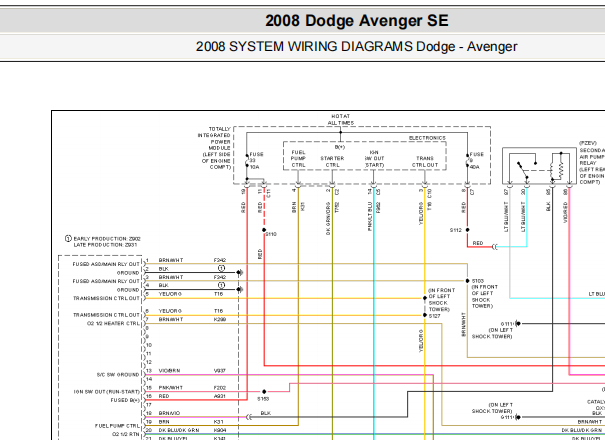Select the "B(+)" label in Electronics box
Screen dimensions: 605x440
point(340,147)
